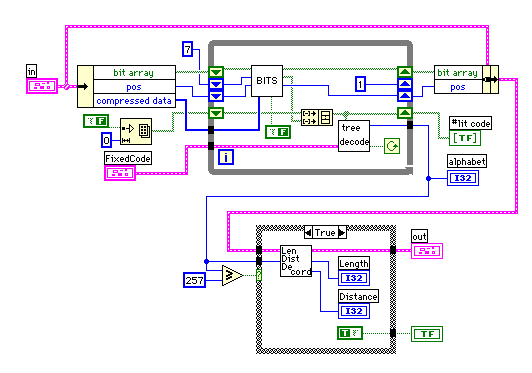Image resolution: width=532 pixels, height=373 pixels.
Task: Select the loop iteration terminal i
Action: 226,157
